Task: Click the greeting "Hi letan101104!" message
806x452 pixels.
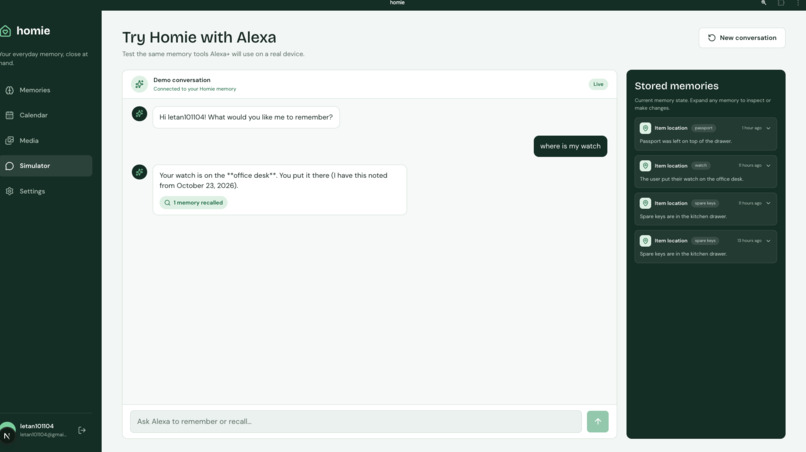Action: 246,117
